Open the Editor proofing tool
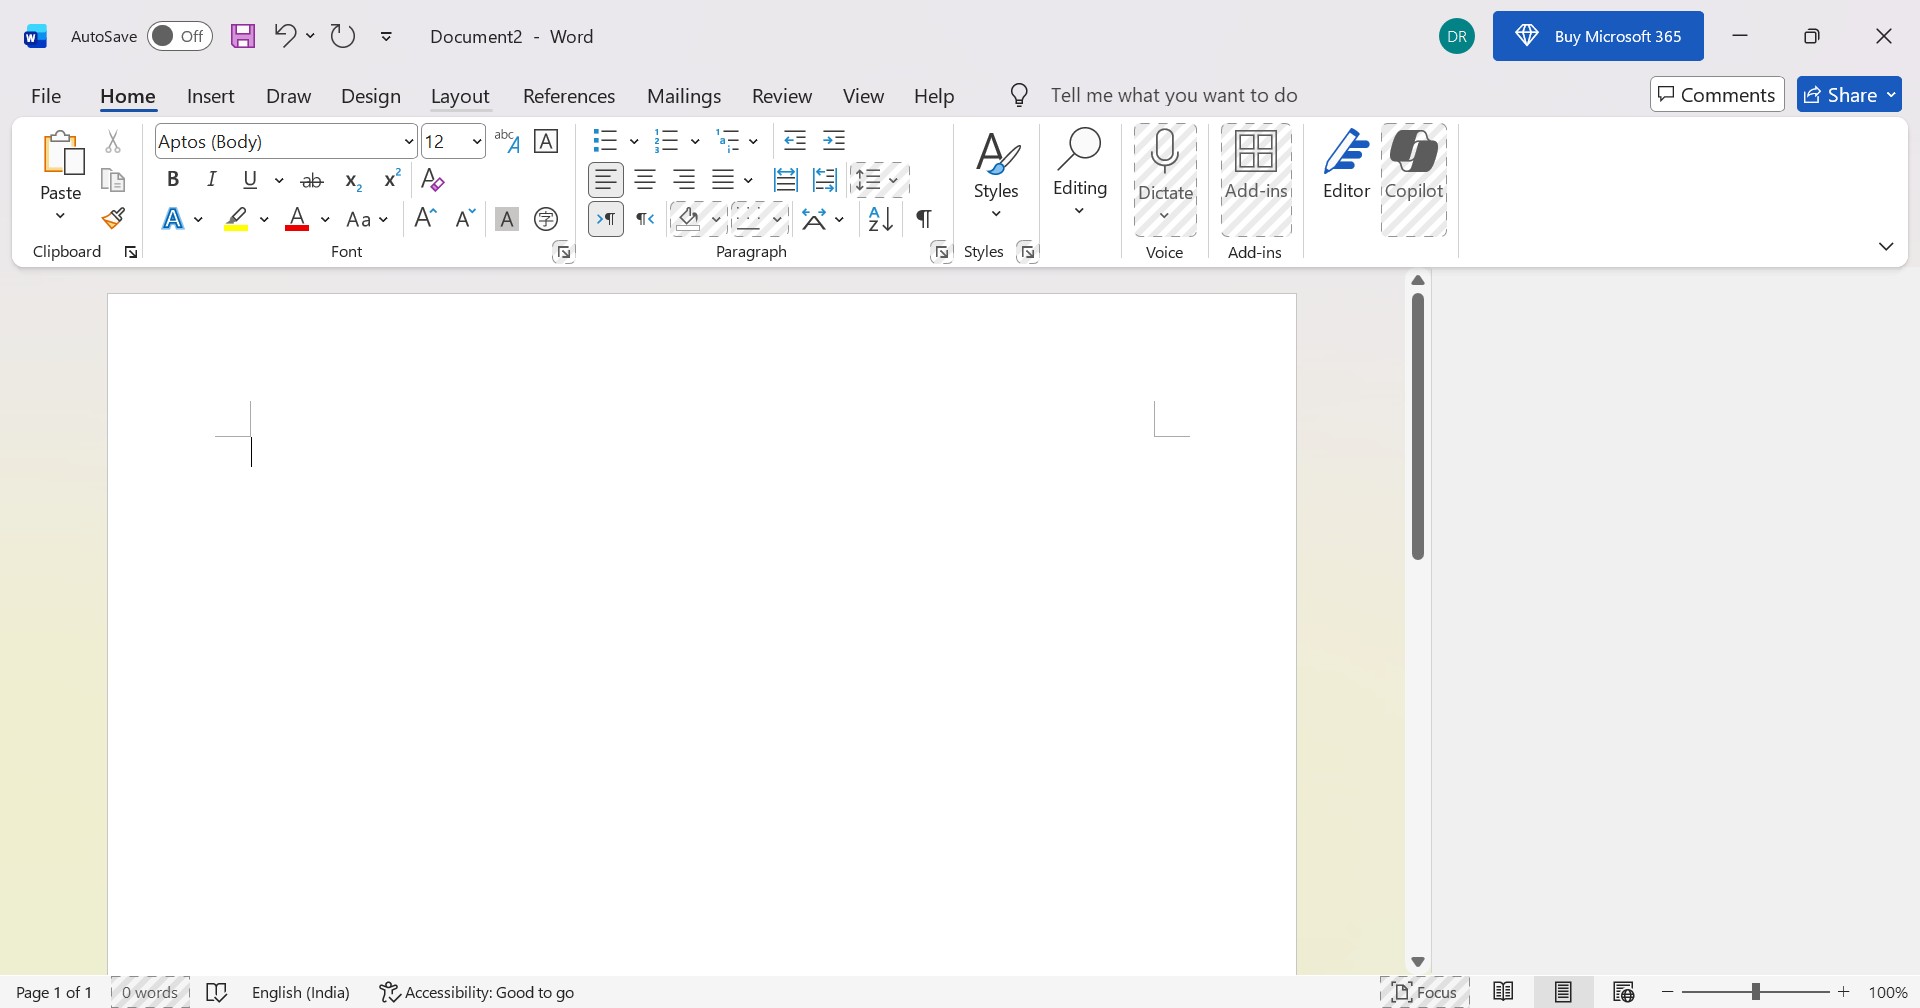The height and width of the screenshot is (1008, 1920). [1346, 166]
